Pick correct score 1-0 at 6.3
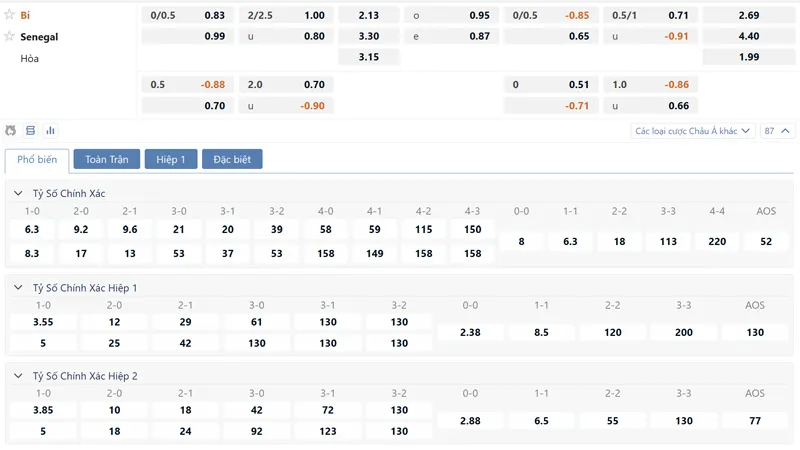 pos(32,230)
